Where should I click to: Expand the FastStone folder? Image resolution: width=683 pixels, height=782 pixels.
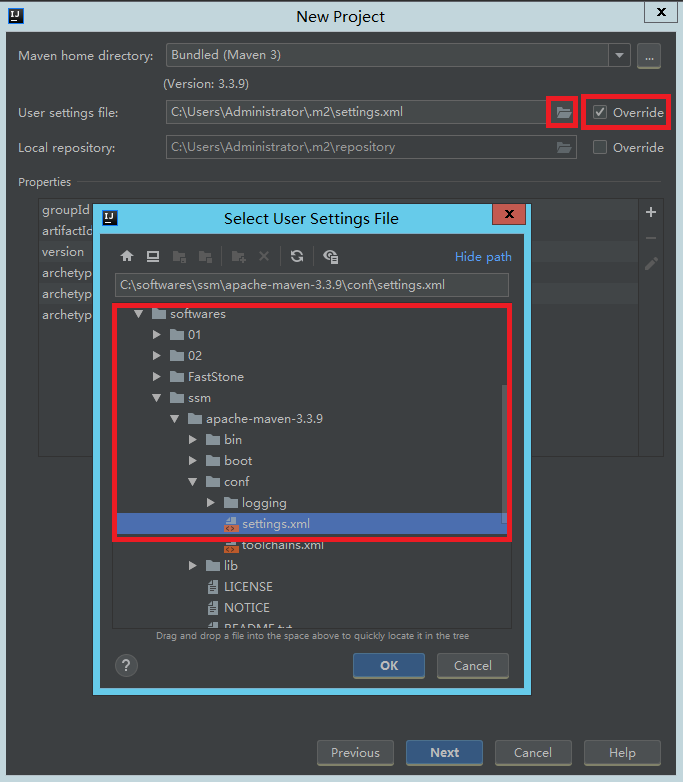pyautogui.click(x=157, y=377)
